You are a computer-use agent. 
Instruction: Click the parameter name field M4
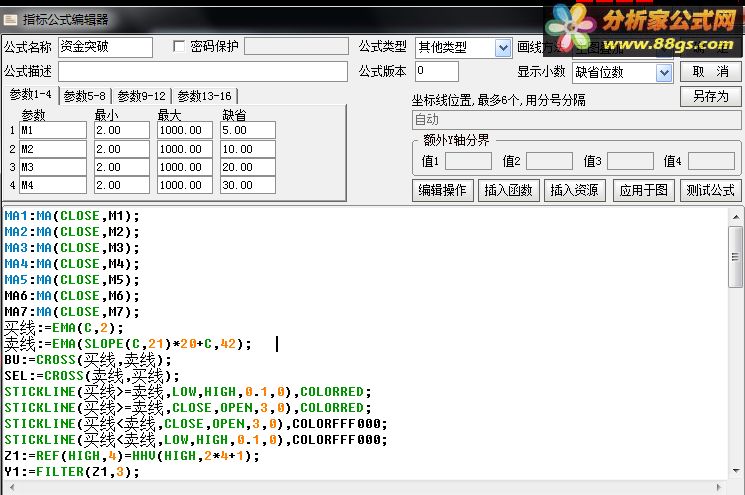pos(53,185)
